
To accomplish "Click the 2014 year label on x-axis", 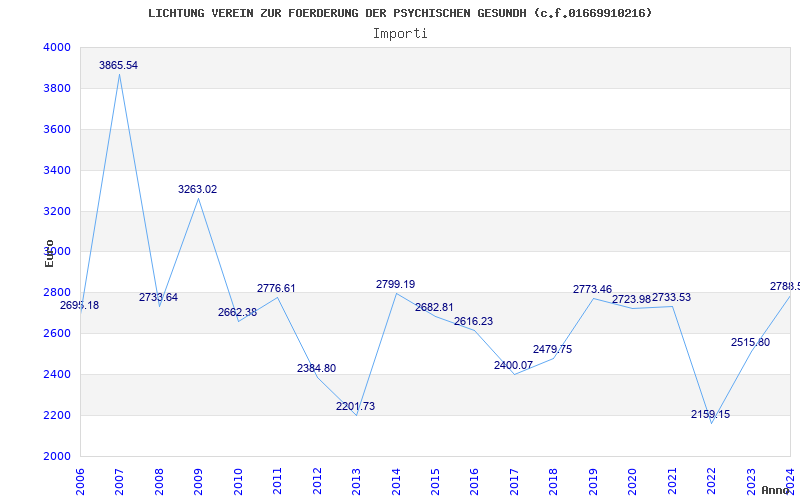I will (396, 482).
